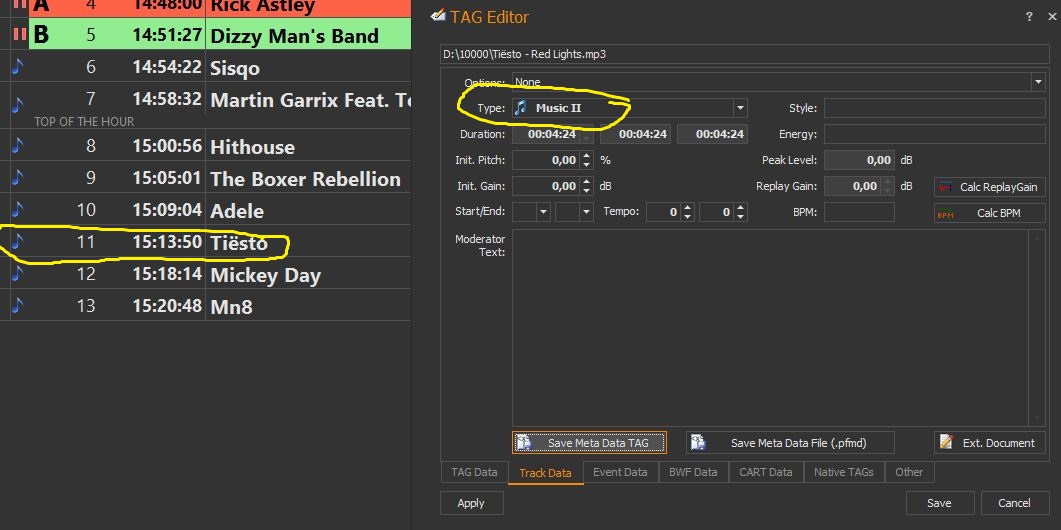Switch to the TAG Data tab

pyautogui.click(x=474, y=472)
